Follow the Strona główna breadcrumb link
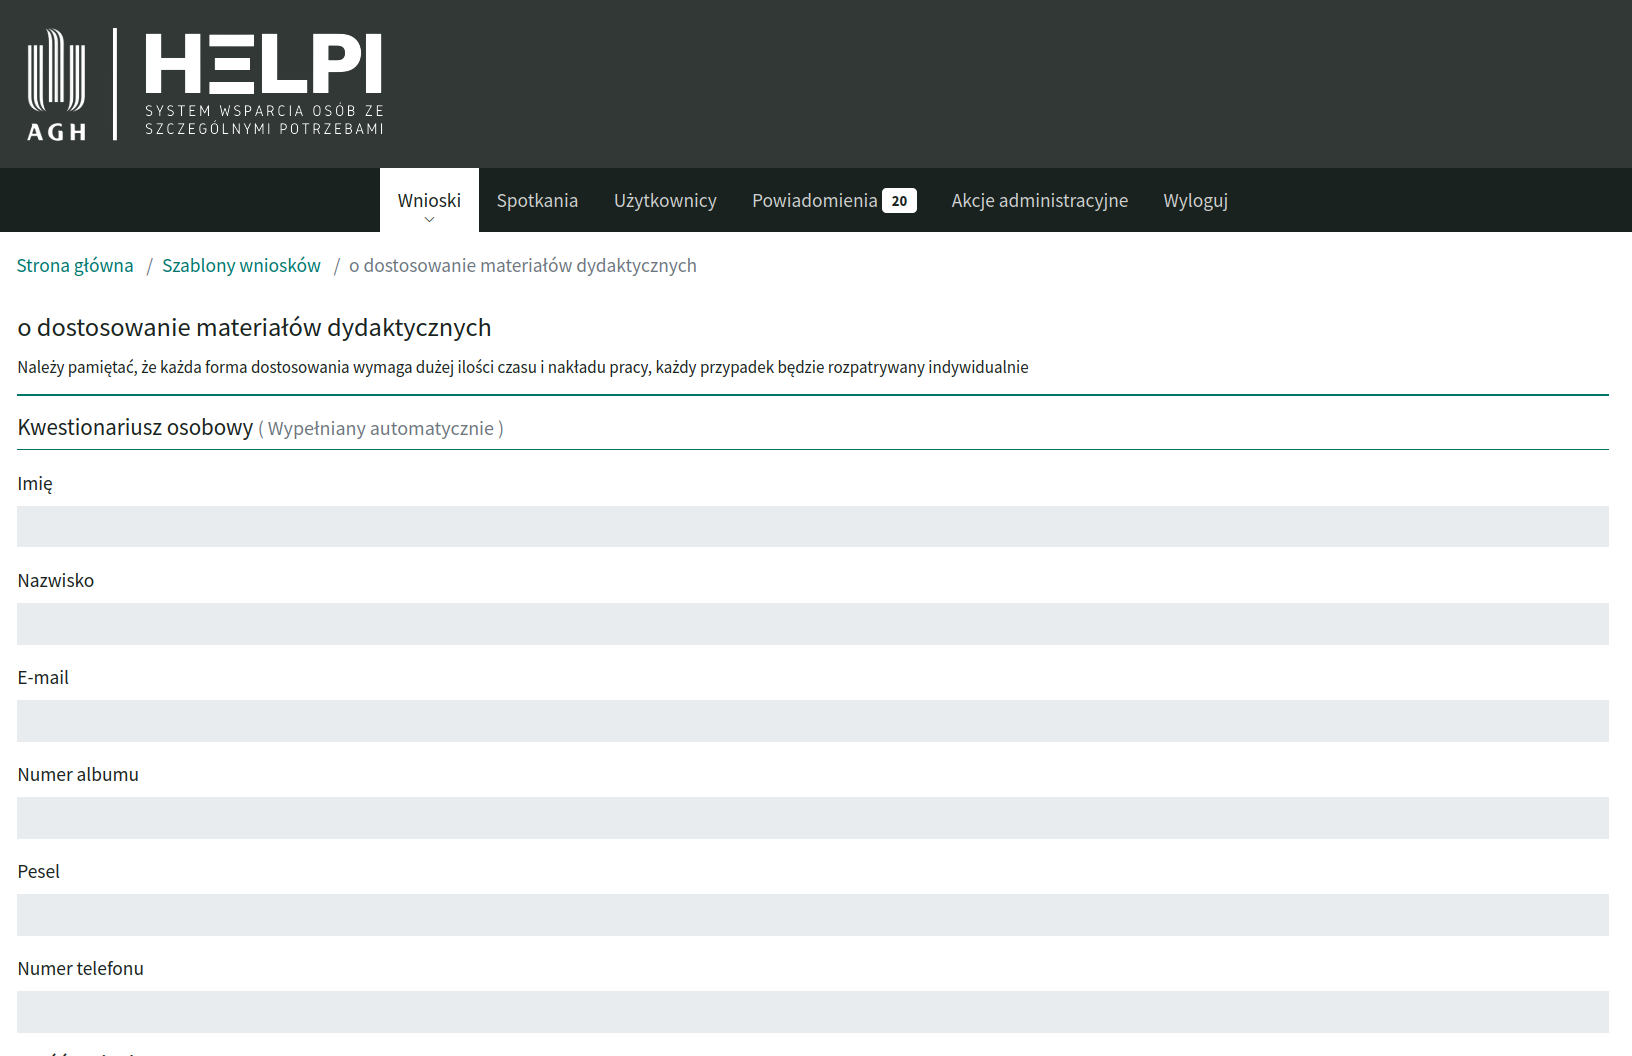The height and width of the screenshot is (1056, 1632). 75,265
